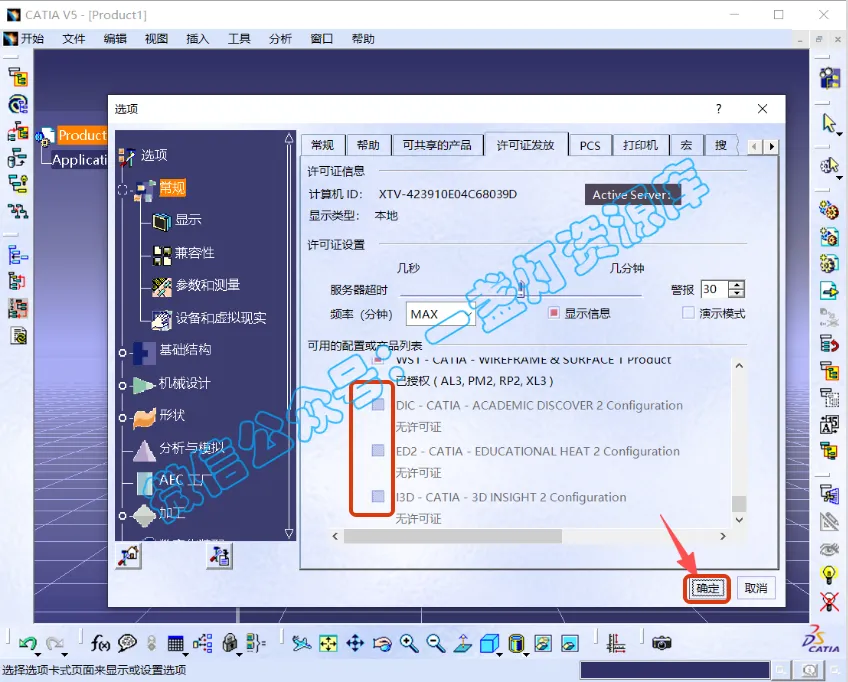Expand the 形状 tree node
Viewport: 848px width, 682px height.
point(122,418)
